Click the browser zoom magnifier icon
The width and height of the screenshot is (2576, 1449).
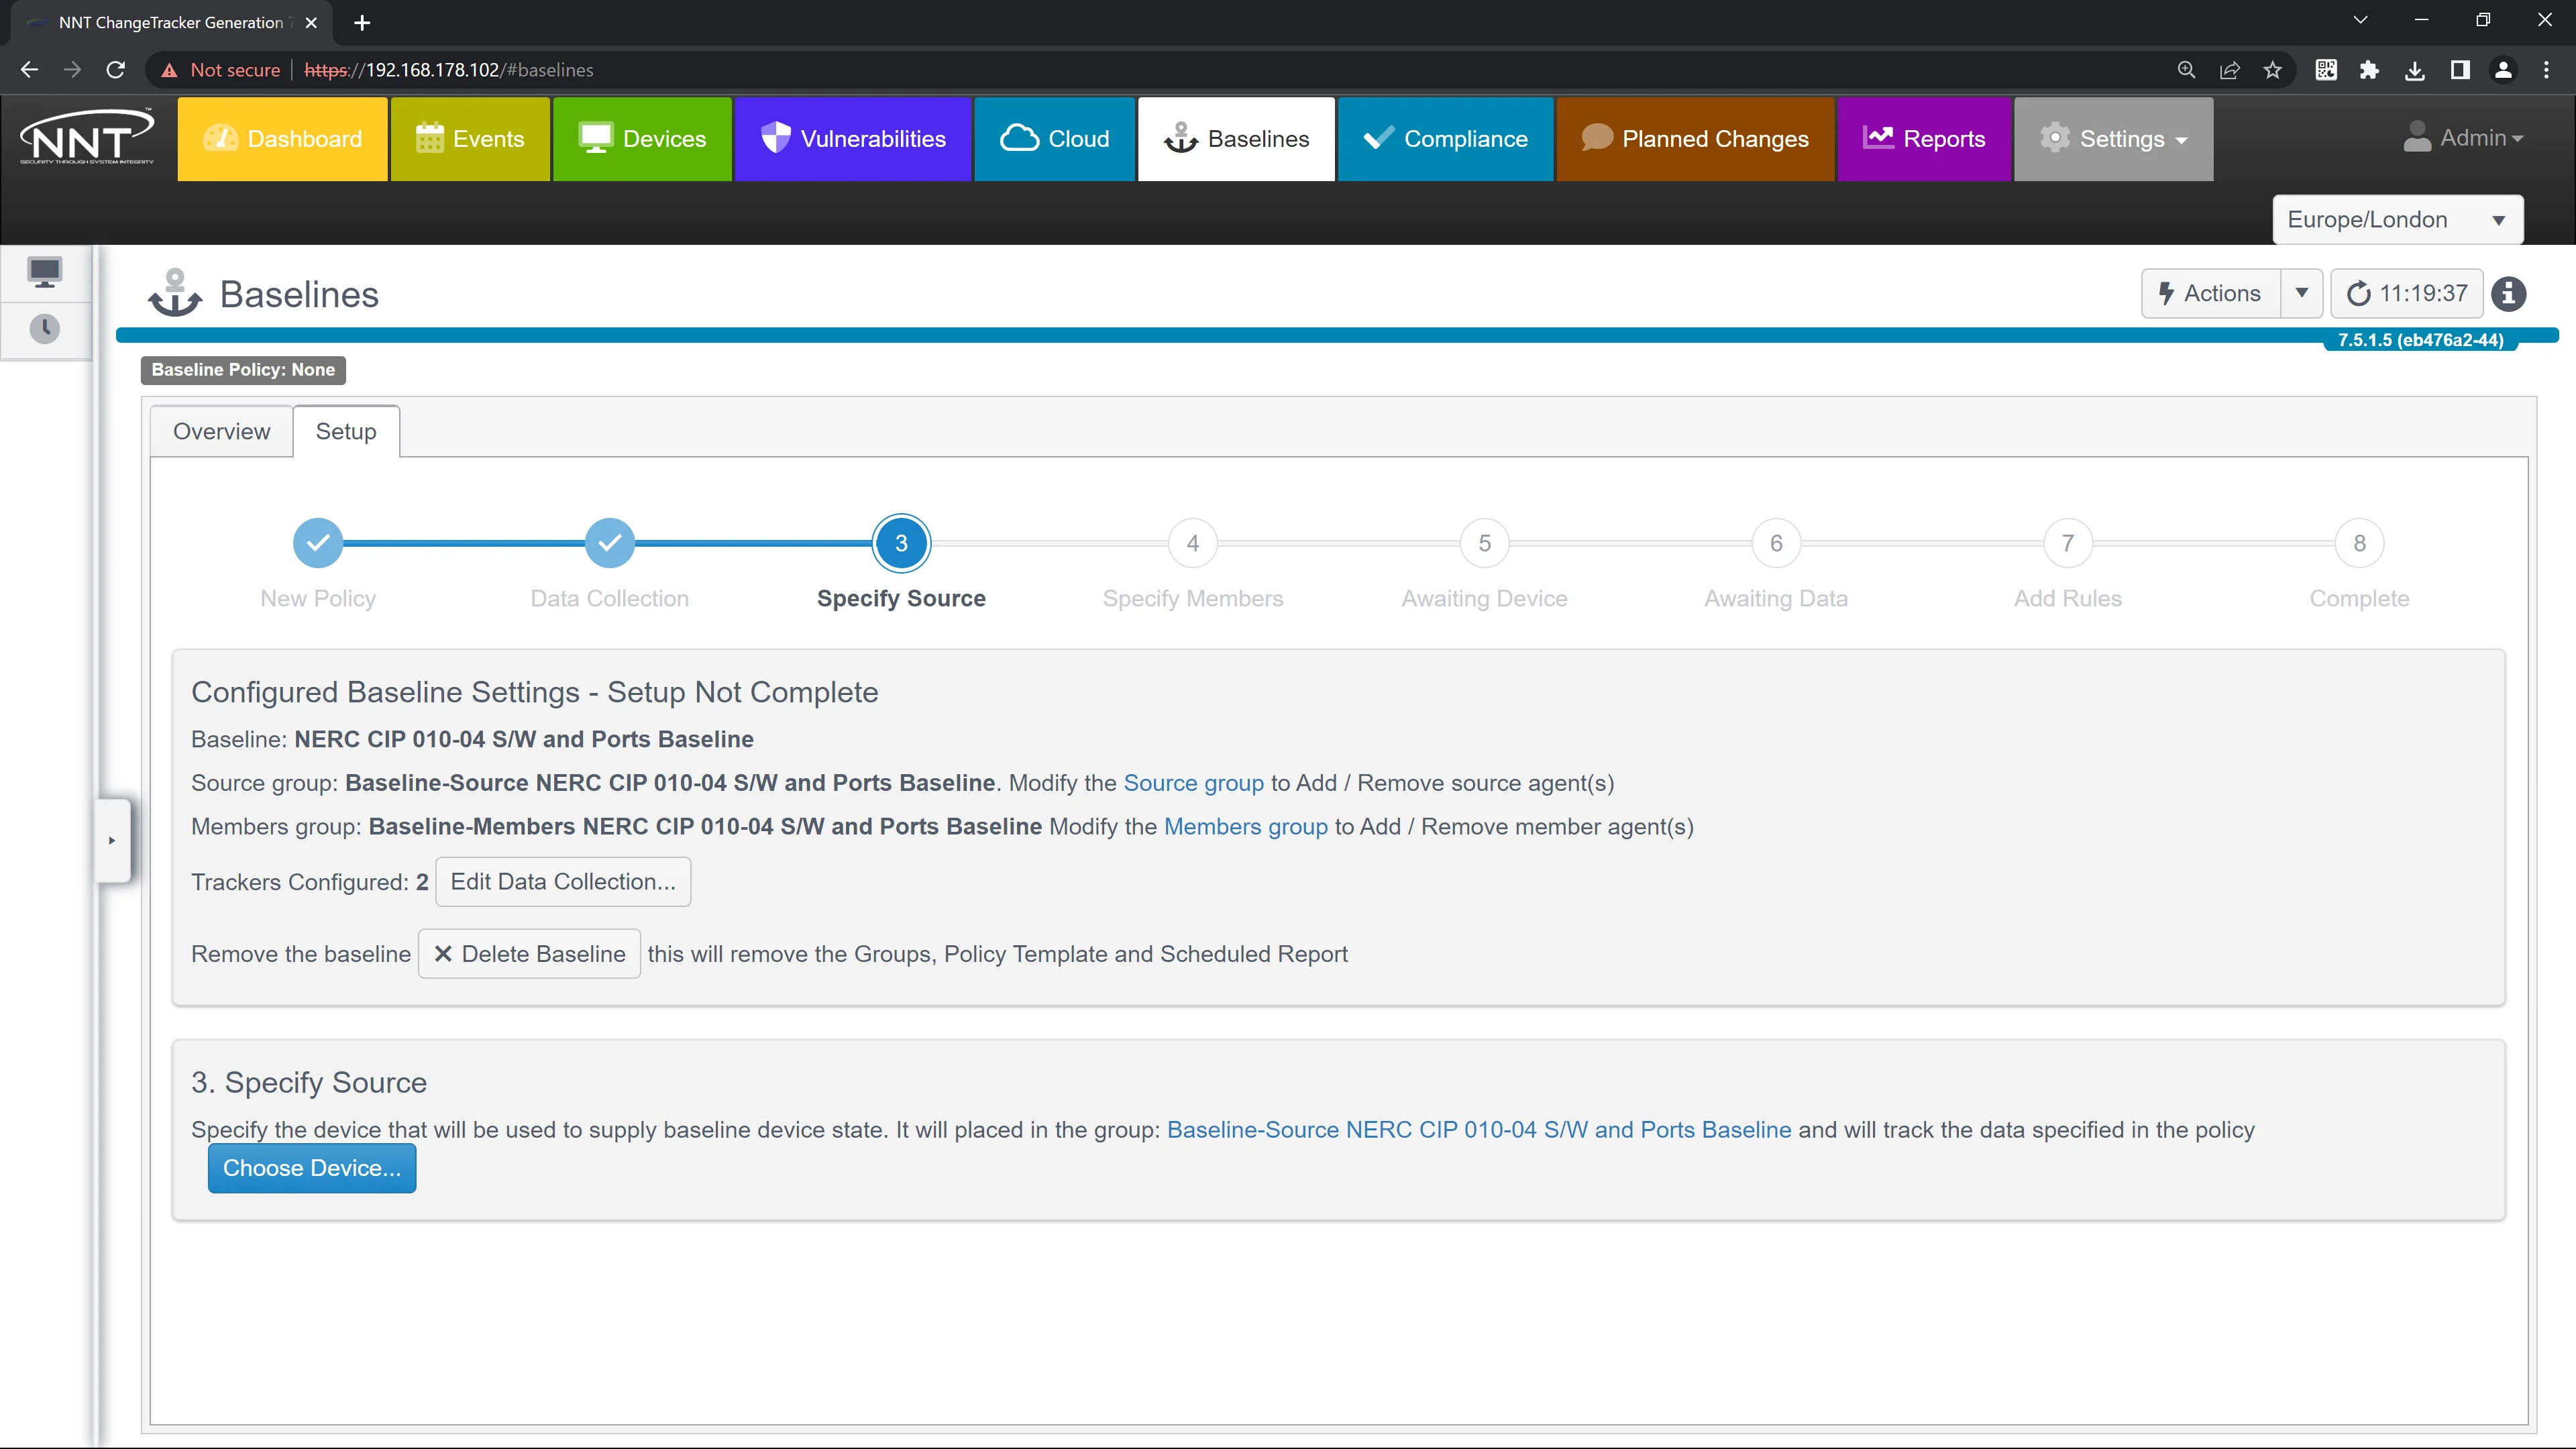pyautogui.click(x=2187, y=70)
